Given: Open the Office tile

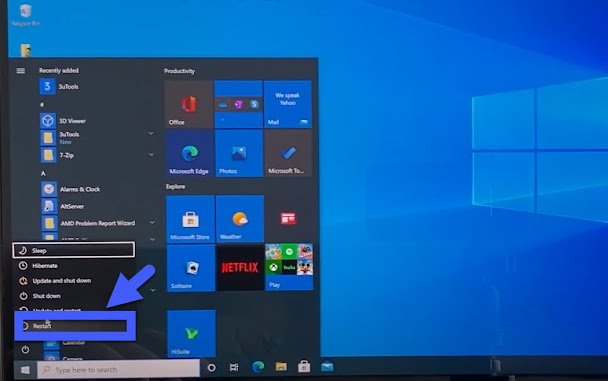Looking at the screenshot, I should (x=189, y=104).
